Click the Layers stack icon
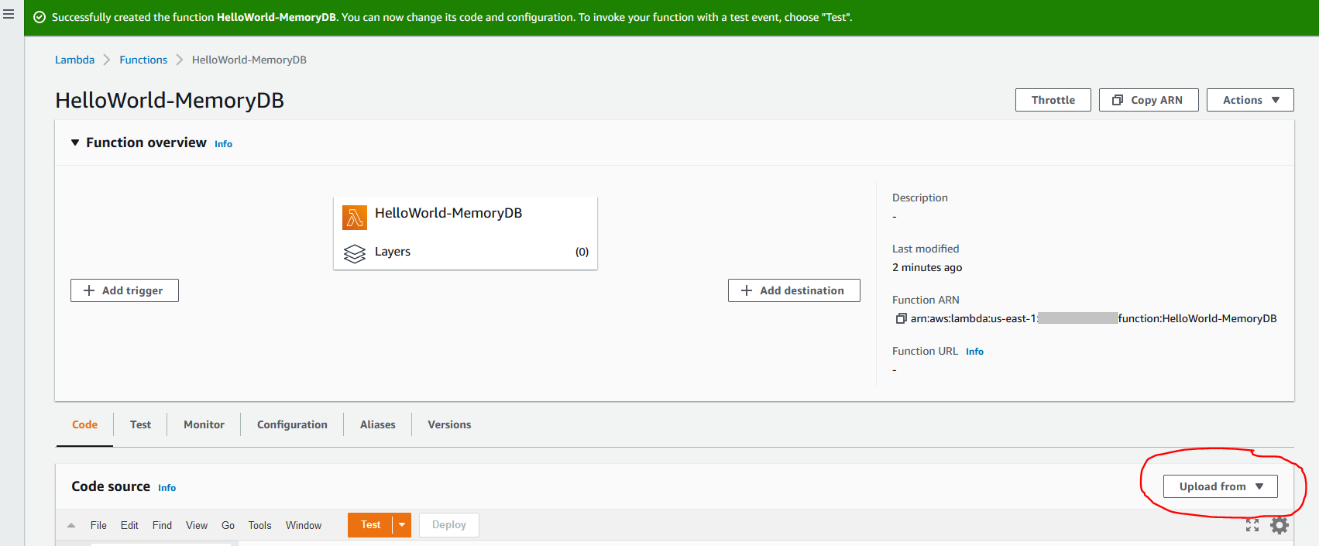Image resolution: width=1319 pixels, height=546 pixels. pos(354,254)
